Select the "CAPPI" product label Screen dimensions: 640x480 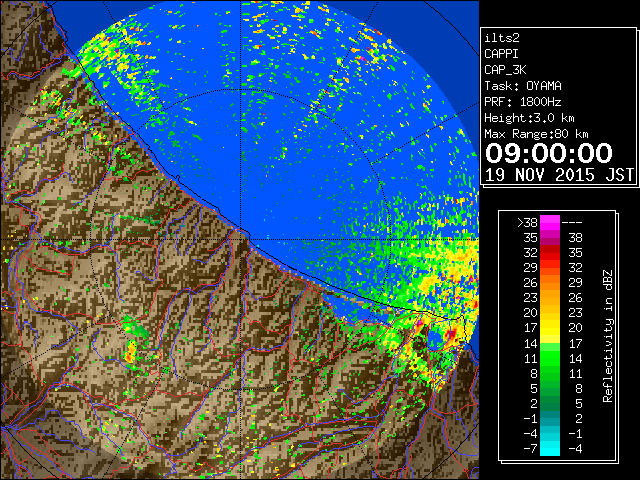click(x=501, y=54)
